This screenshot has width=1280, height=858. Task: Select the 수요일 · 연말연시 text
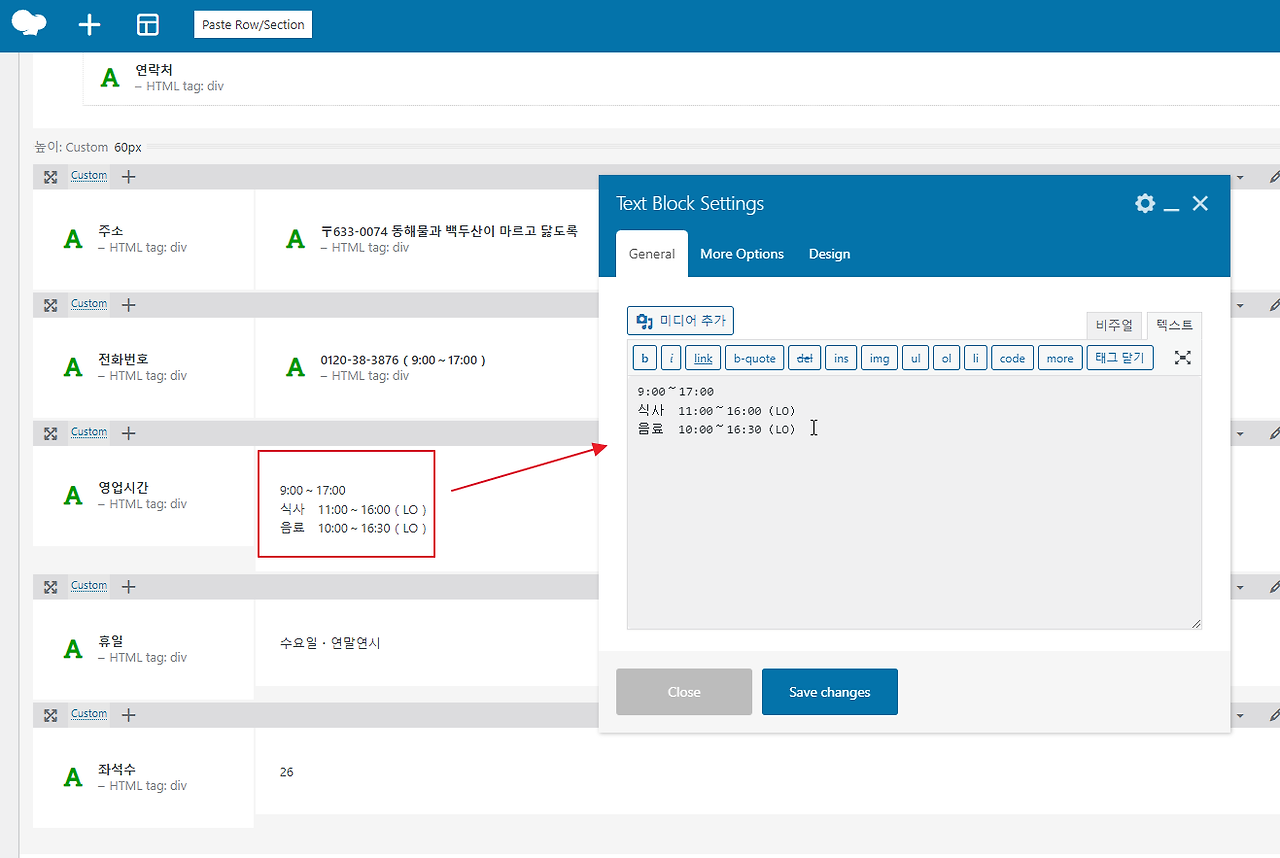330,643
